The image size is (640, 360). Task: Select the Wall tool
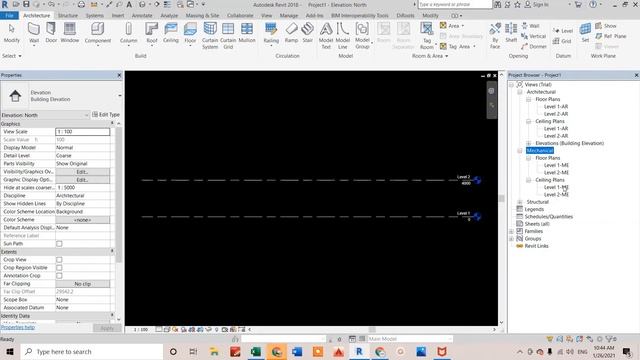34,33
